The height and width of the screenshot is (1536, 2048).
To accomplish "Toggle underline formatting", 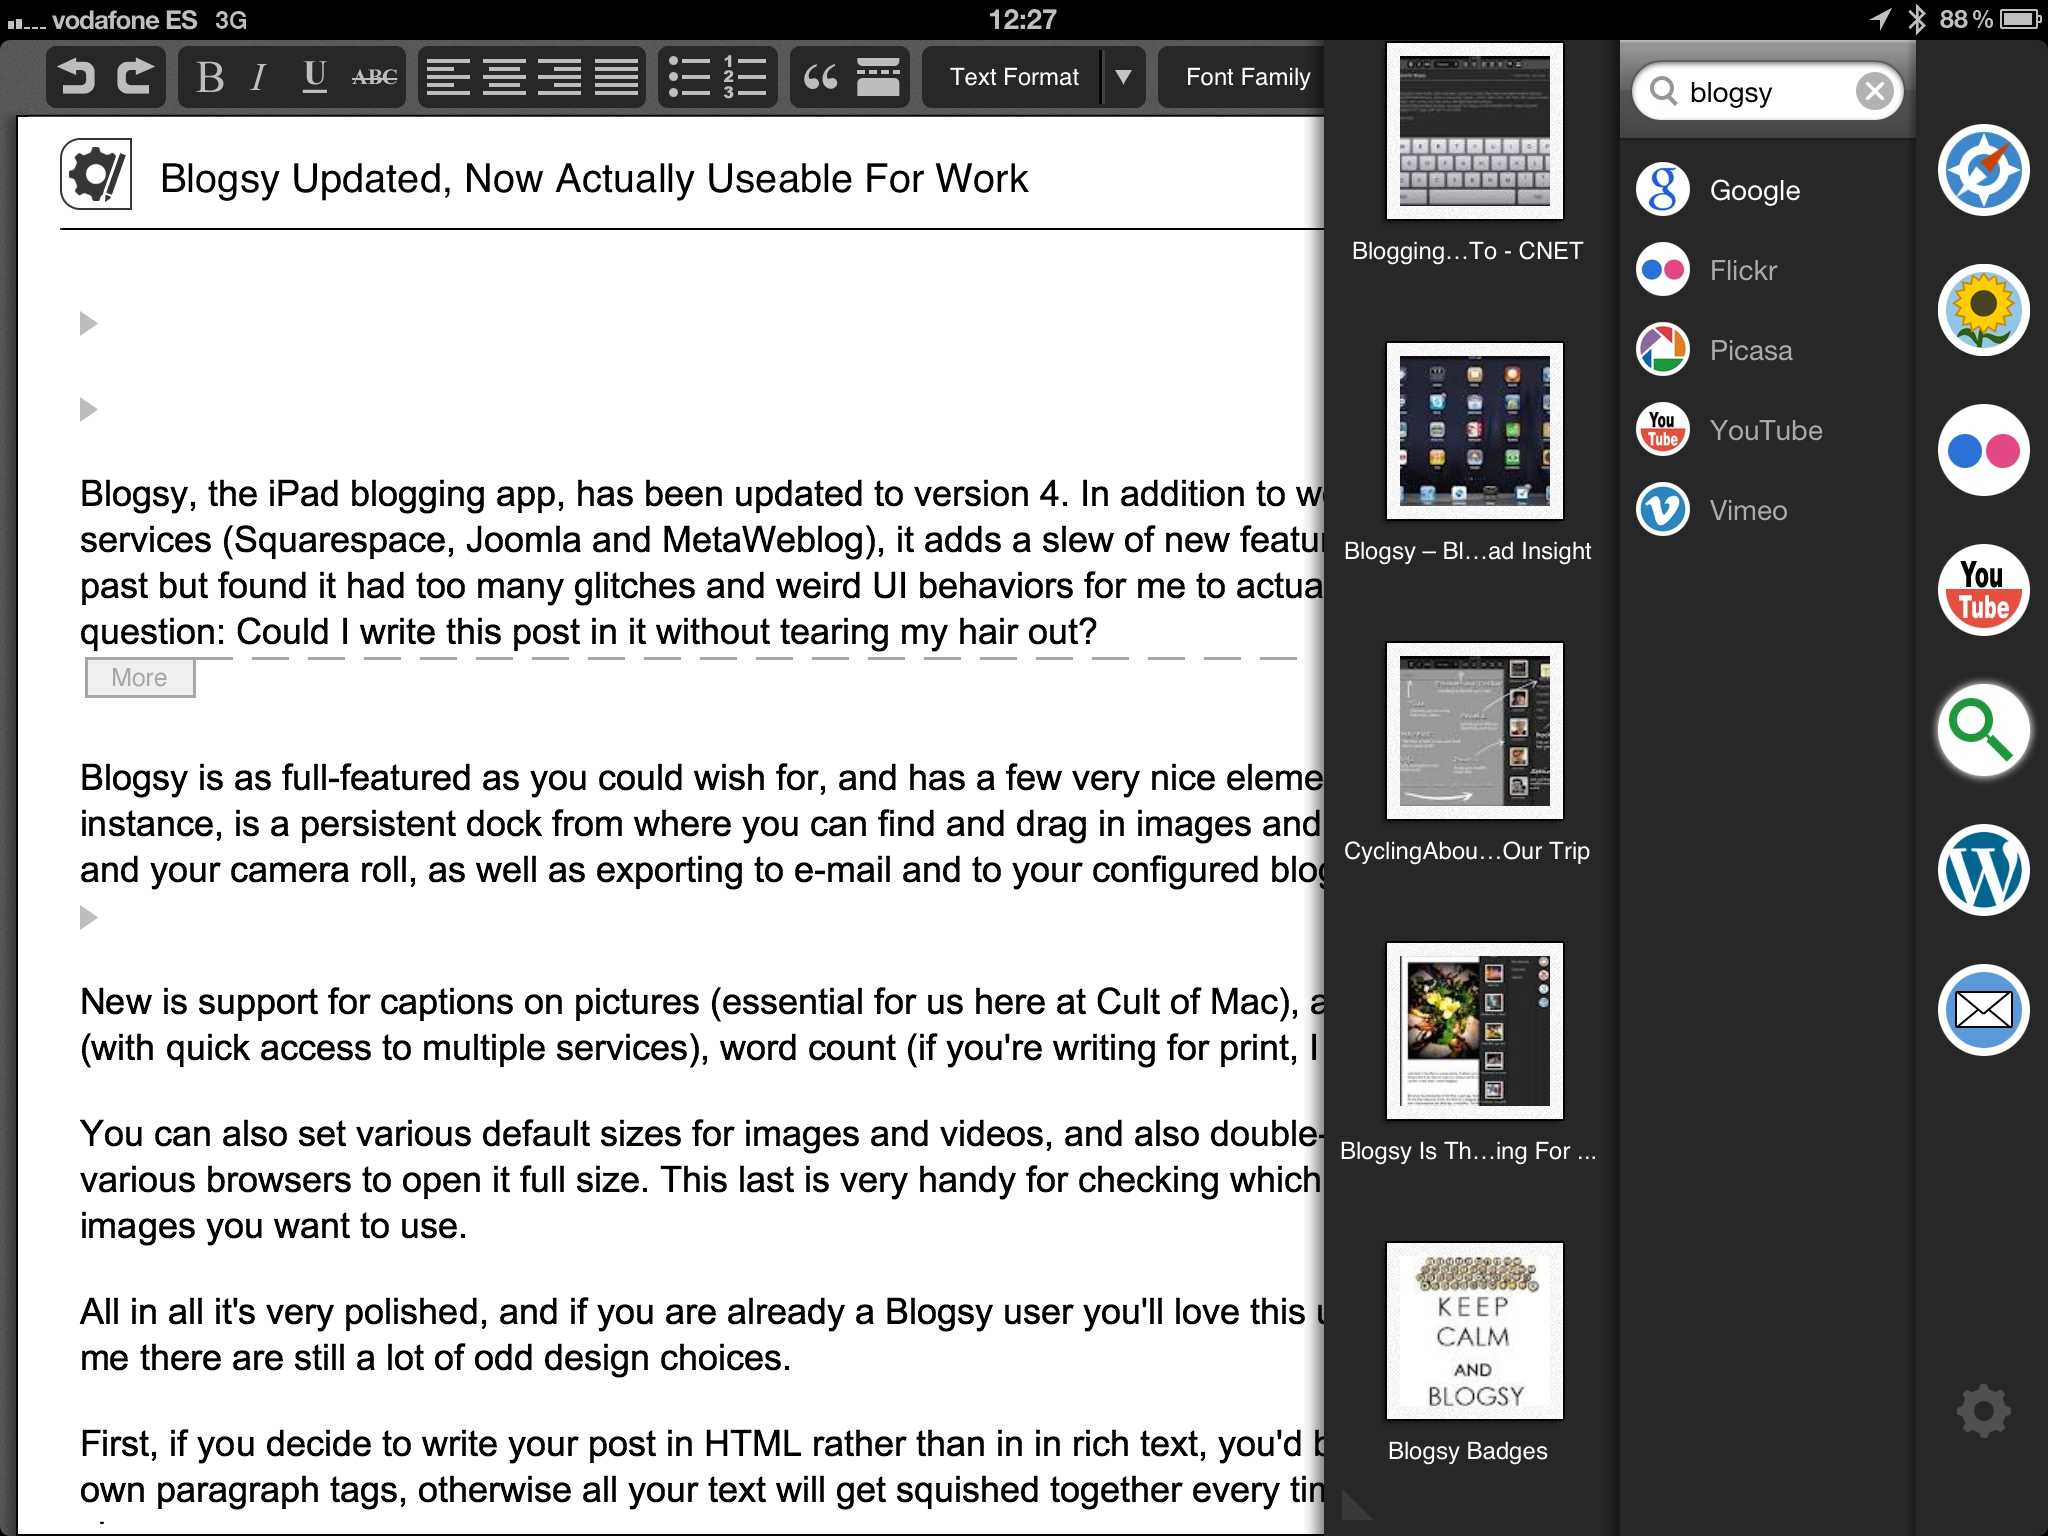I will click(315, 77).
